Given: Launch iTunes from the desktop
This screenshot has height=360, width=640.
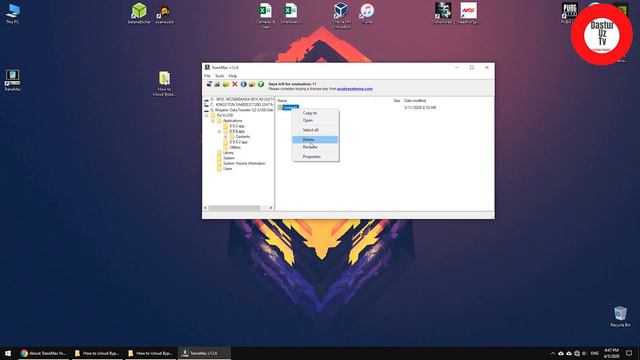Looking at the screenshot, I should click(367, 13).
